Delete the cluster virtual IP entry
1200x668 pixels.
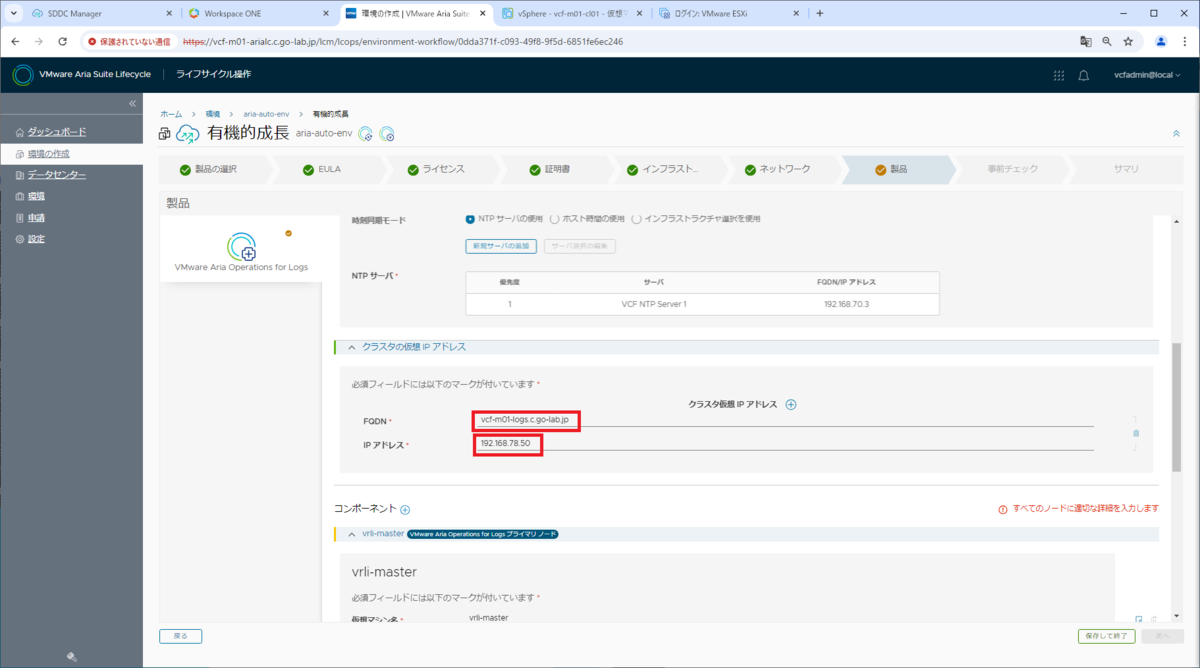coord(1136,433)
